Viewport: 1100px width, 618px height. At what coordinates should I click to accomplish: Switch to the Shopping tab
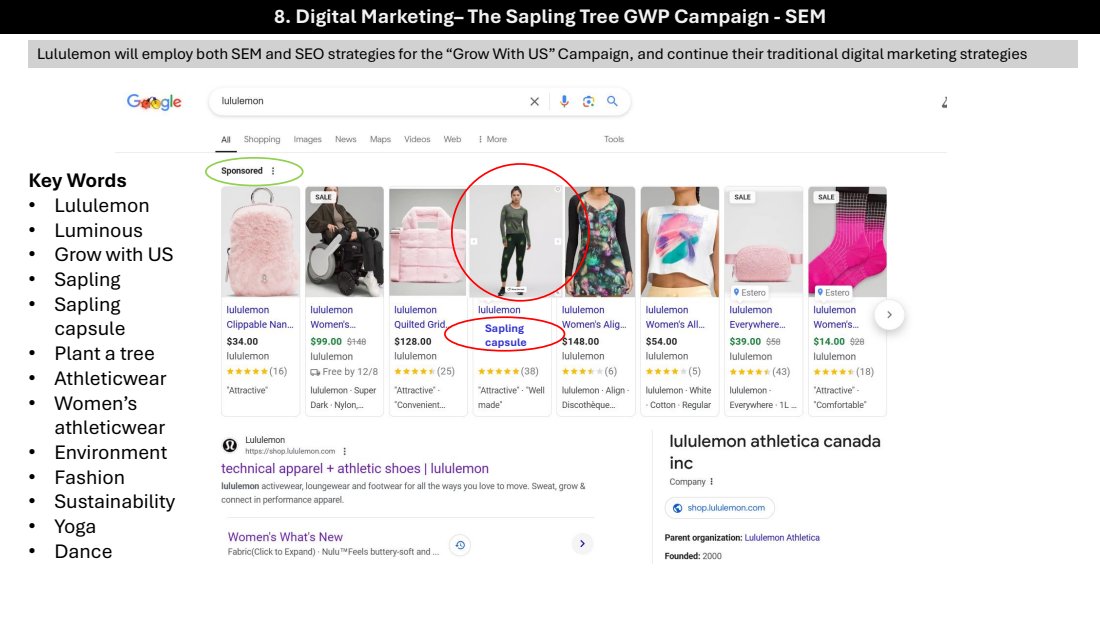pyautogui.click(x=262, y=140)
